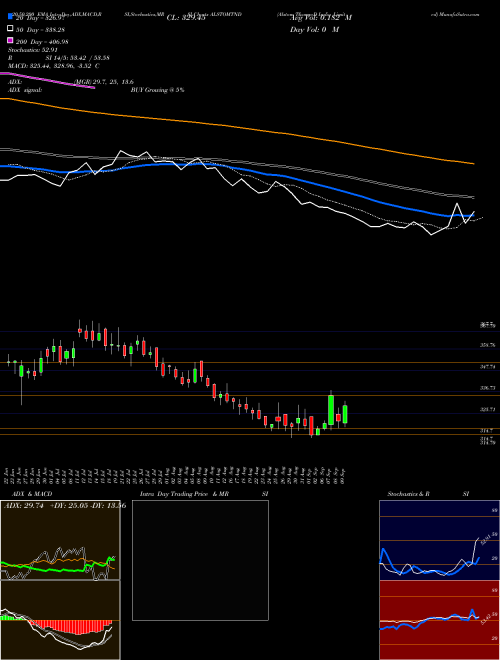Click the 347.74 price axis label
Screen dimensions: 500x660
[x=487, y=367]
